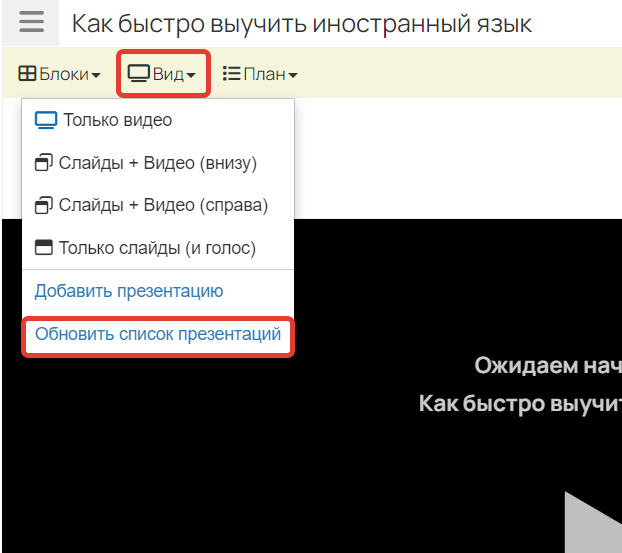Switch to Только слайды (и голос) mode
Image resolution: width=622 pixels, height=553 pixels.
(x=157, y=248)
